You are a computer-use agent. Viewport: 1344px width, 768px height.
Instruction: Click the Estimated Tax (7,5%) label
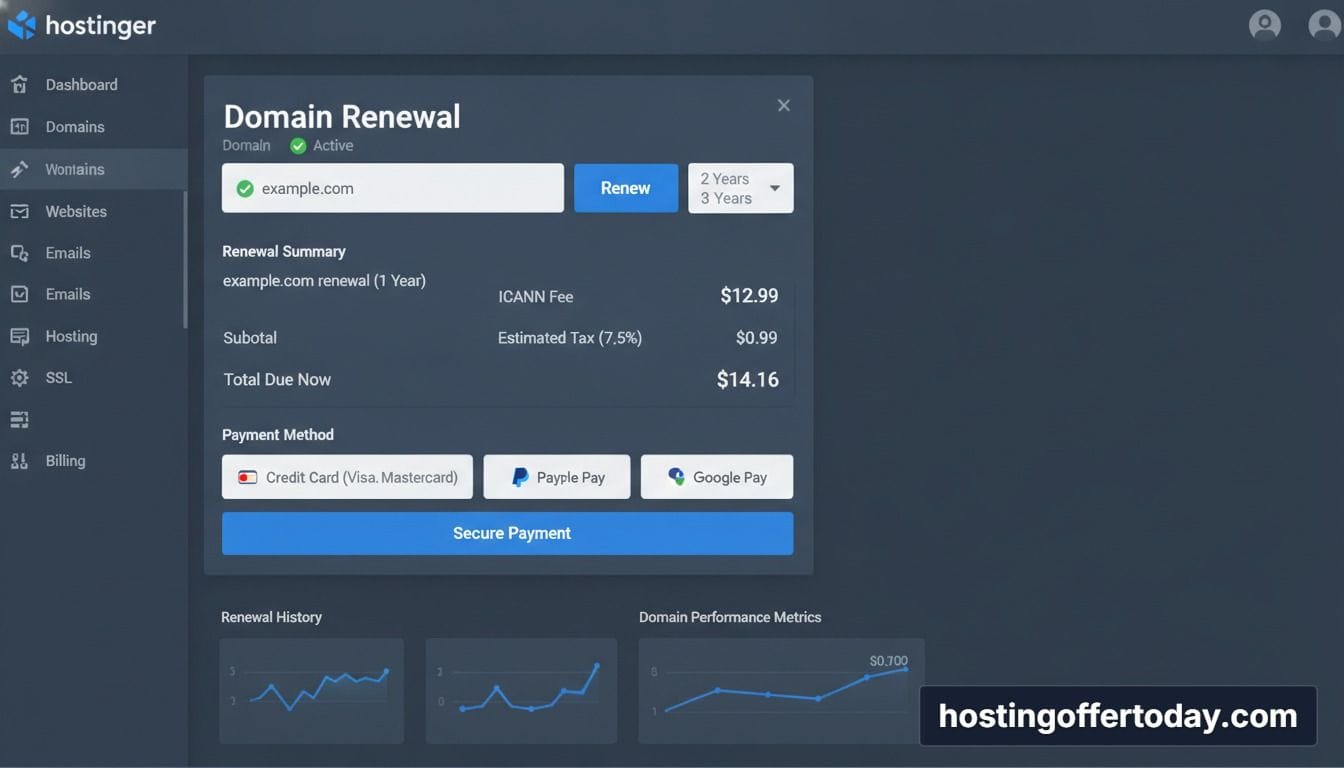coord(570,338)
